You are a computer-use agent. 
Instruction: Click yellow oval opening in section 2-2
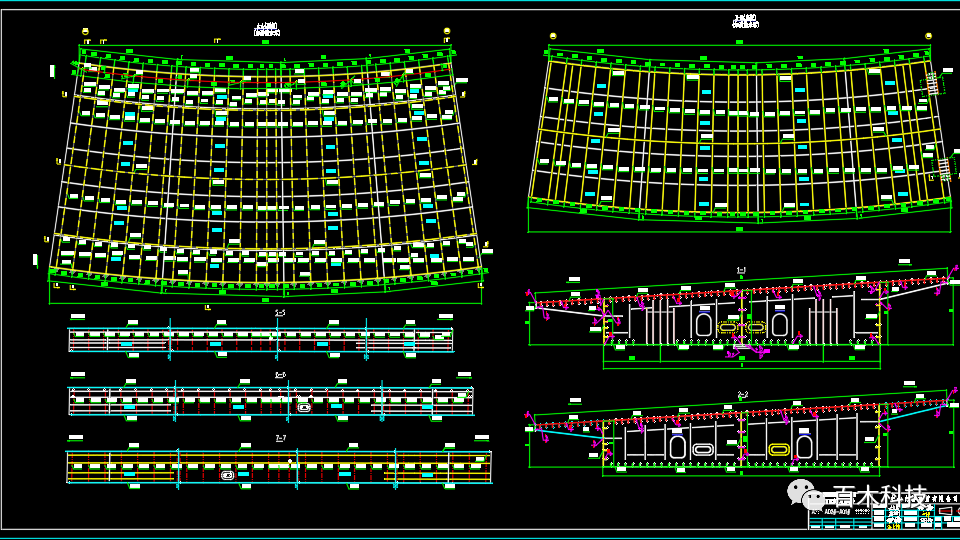click(x=778, y=450)
